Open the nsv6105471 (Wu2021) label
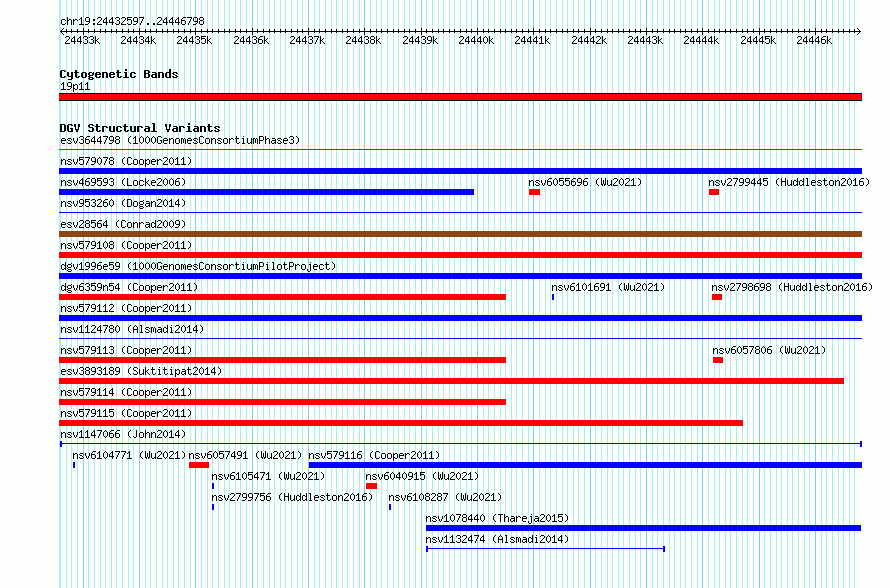Image resolution: width=890 pixels, height=588 pixels. click(x=268, y=476)
